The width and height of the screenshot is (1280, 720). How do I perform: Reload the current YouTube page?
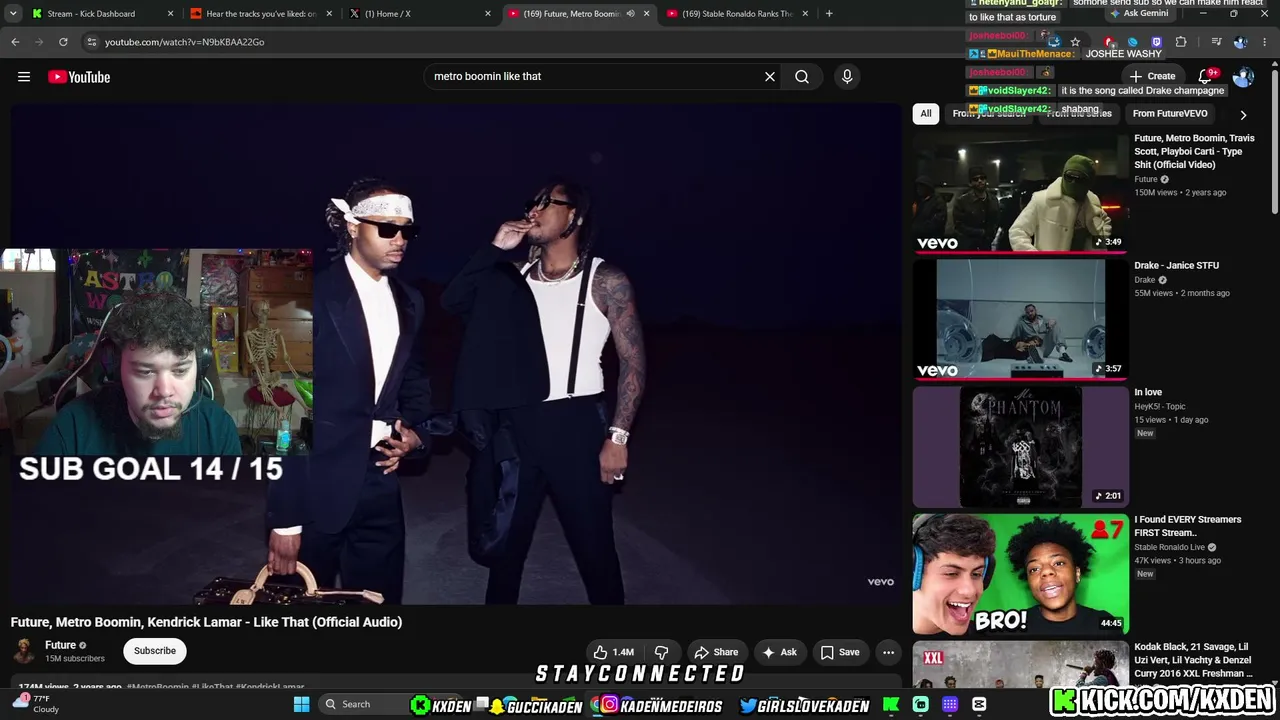coord(63,42)
